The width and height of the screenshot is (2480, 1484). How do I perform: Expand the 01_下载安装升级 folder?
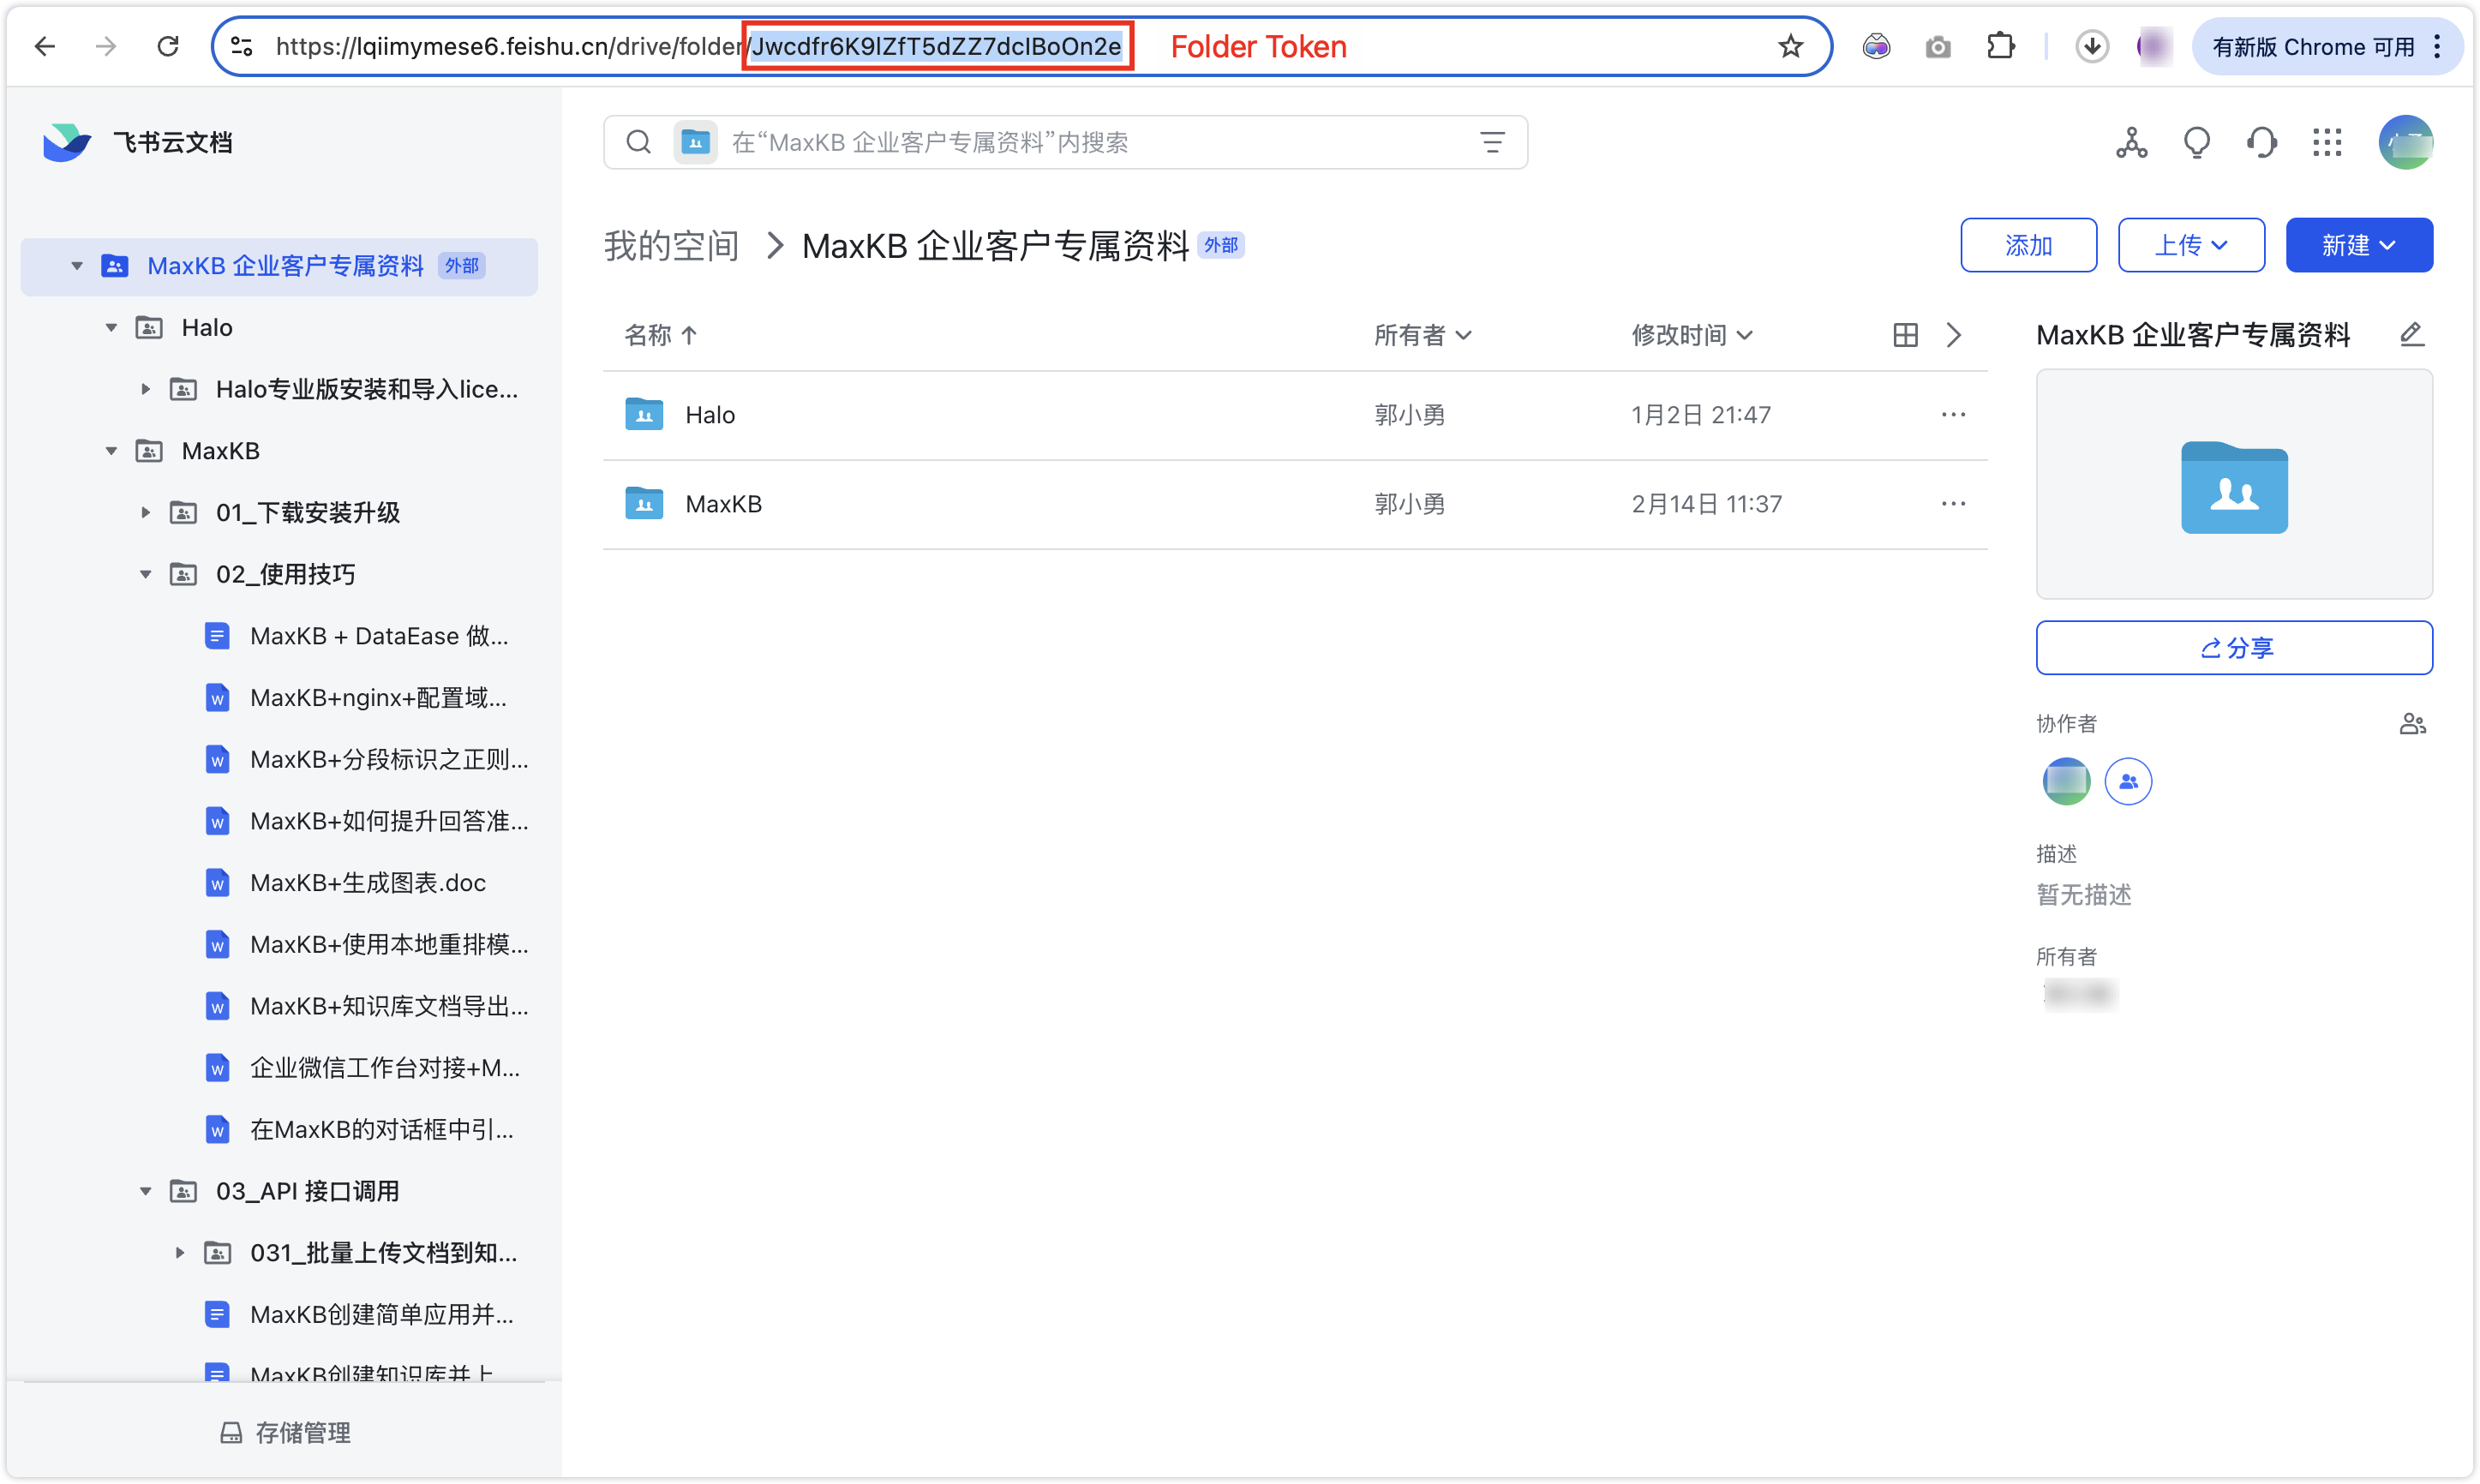[146, 513]
